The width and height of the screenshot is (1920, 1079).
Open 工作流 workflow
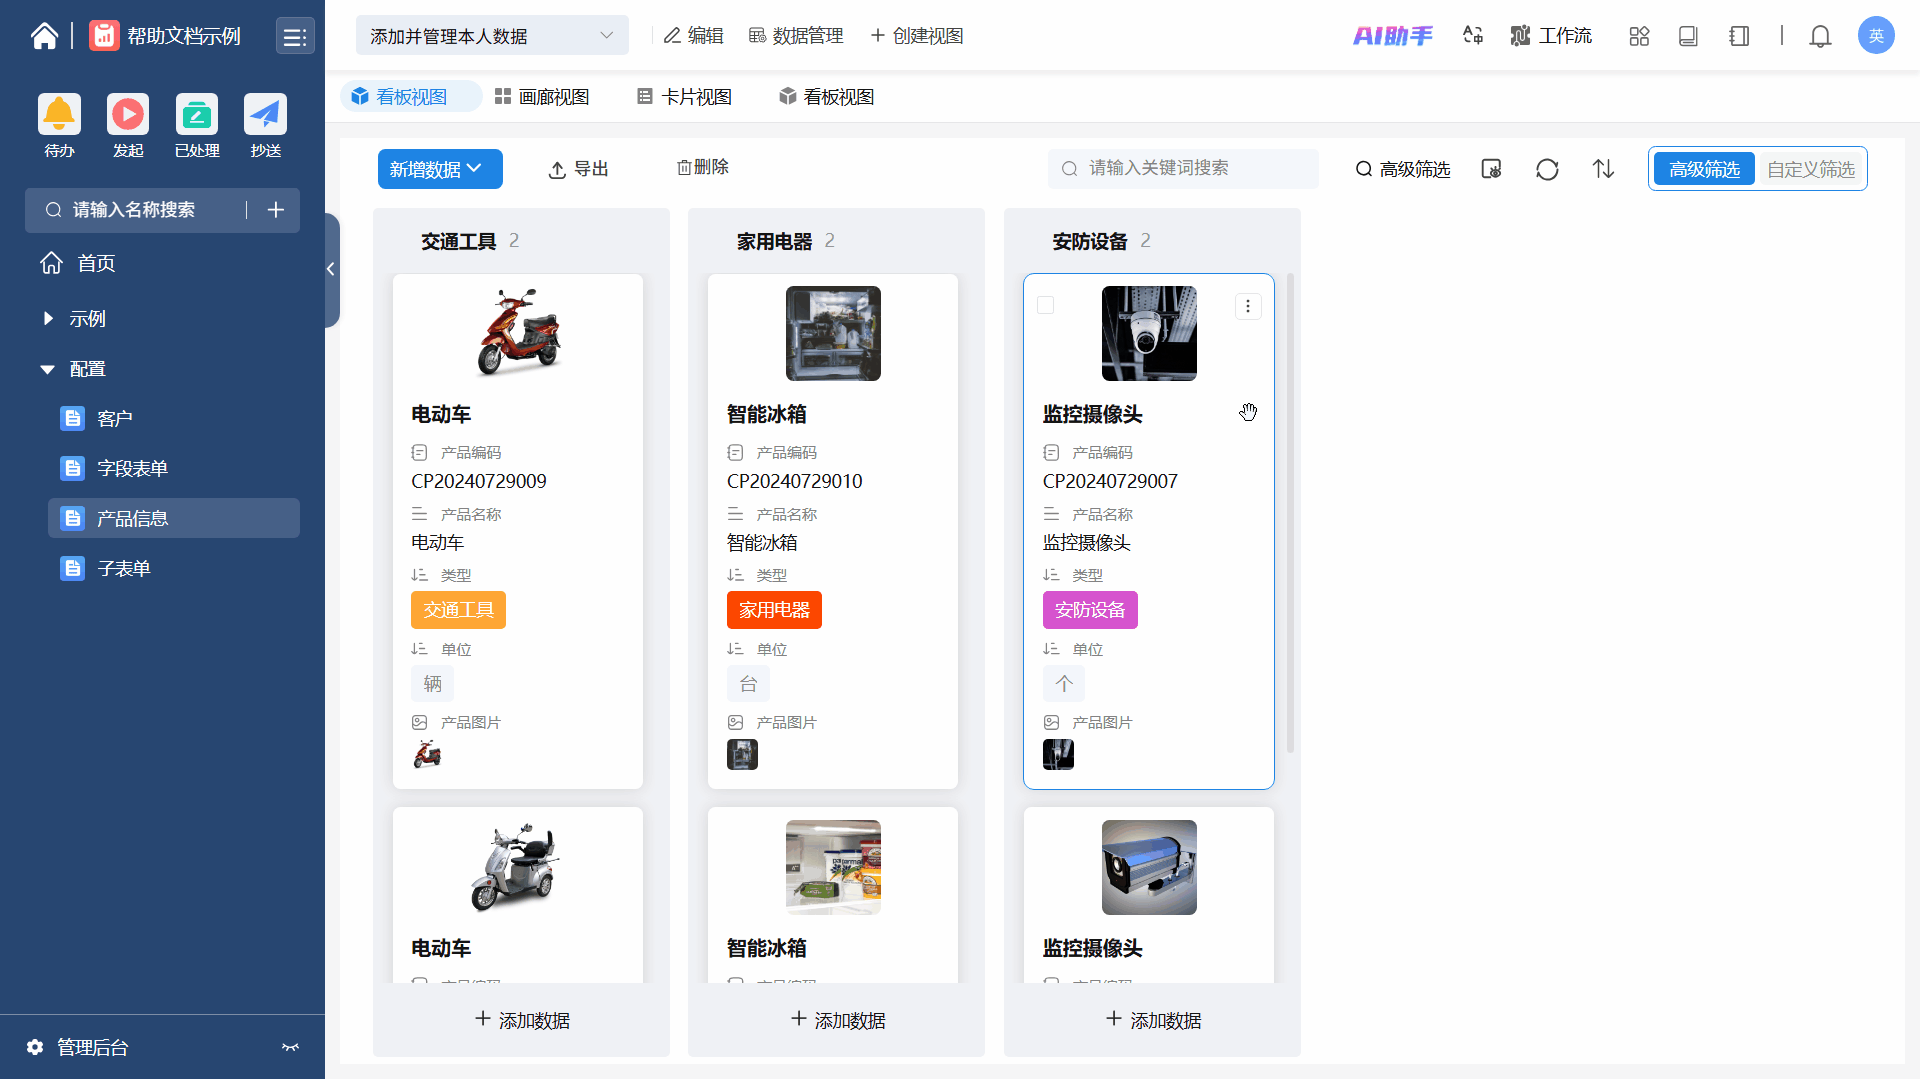pyautogui.click(x=1551, y=36)
